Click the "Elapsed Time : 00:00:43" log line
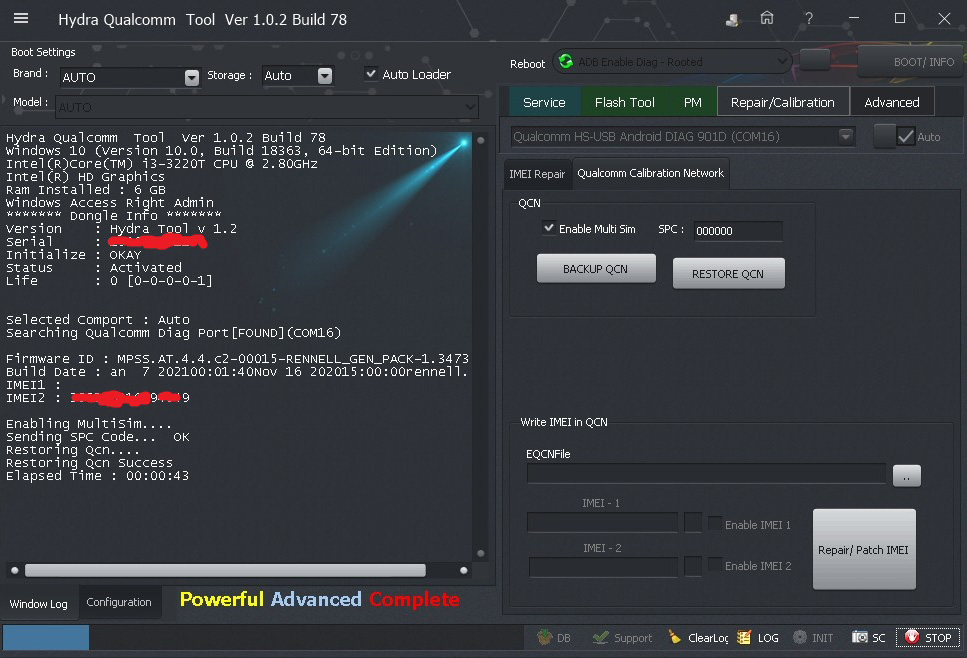The width and height of the screenshot is (967, 658). tap(97, 475)
